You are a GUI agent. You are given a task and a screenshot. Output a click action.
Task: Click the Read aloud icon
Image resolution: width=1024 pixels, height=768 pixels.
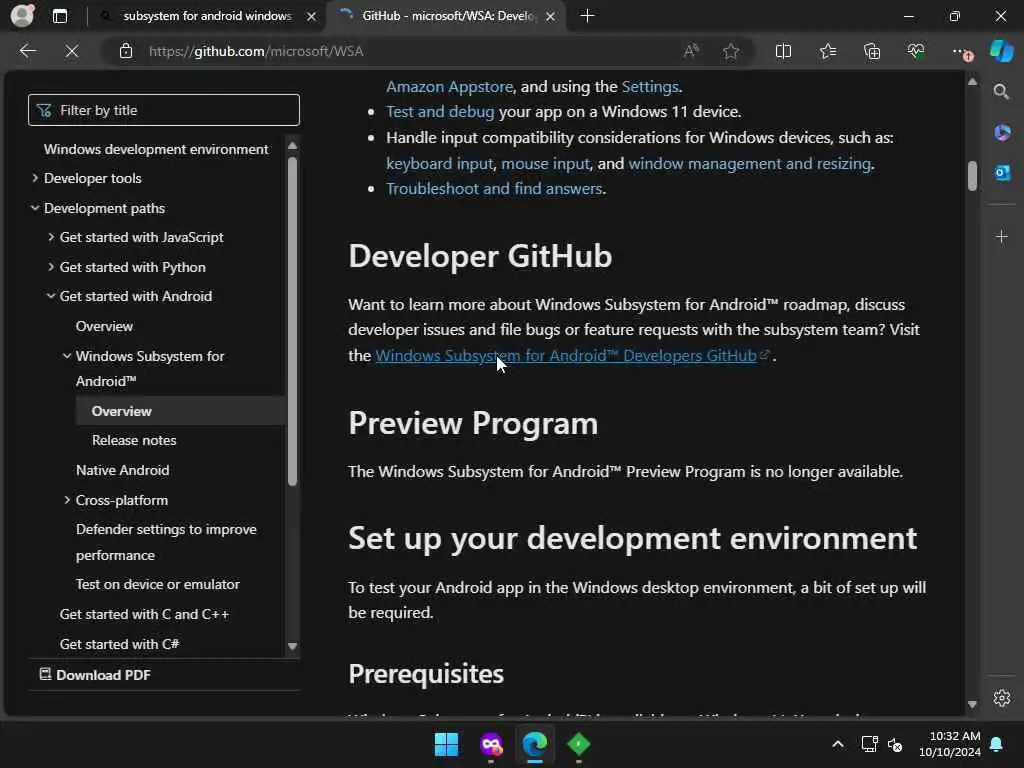[x=691, y=51]
